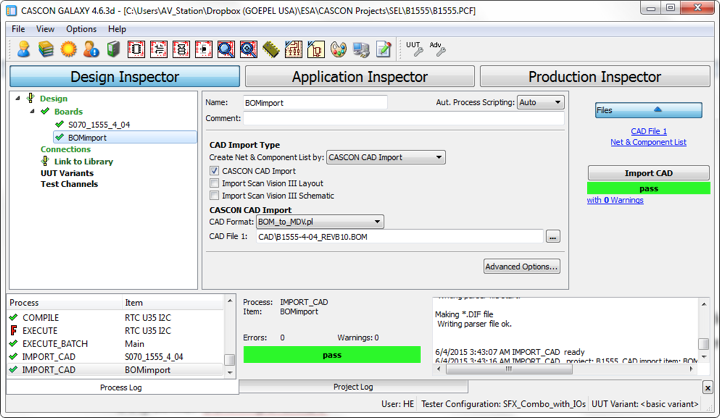Viewport: 720px width, 418px height.
Task: Open the with 0 Warnings link
Action: pyautogui.click(x=615, y=200)
